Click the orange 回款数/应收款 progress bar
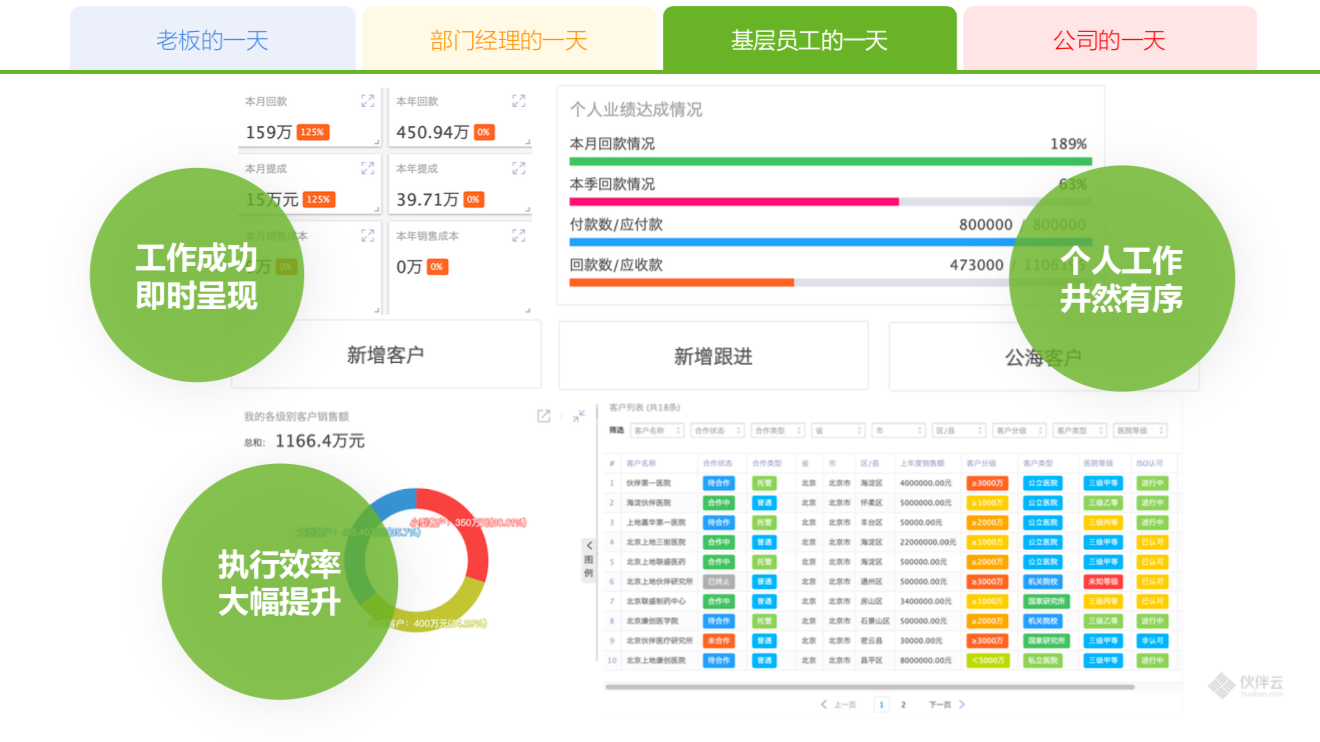 click(682, 282)
